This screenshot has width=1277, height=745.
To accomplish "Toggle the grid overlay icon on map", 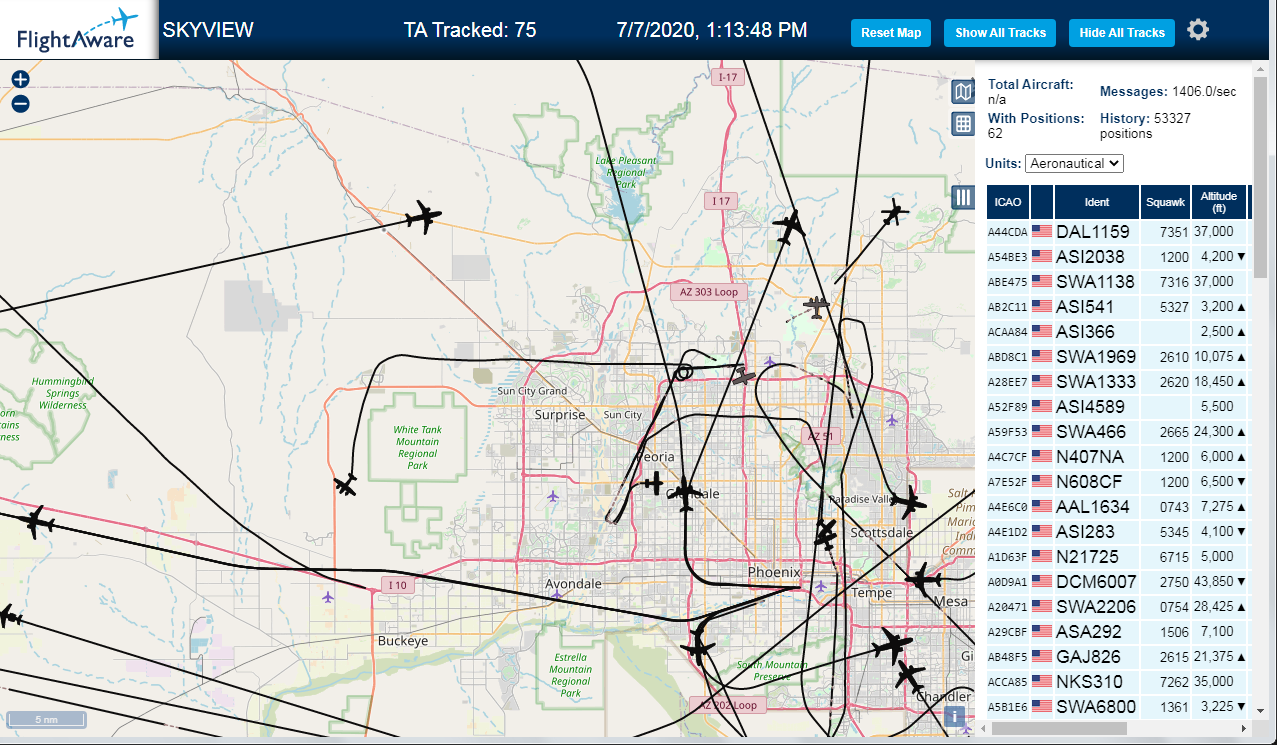I will pyautogui.click(x=962, y=124).
